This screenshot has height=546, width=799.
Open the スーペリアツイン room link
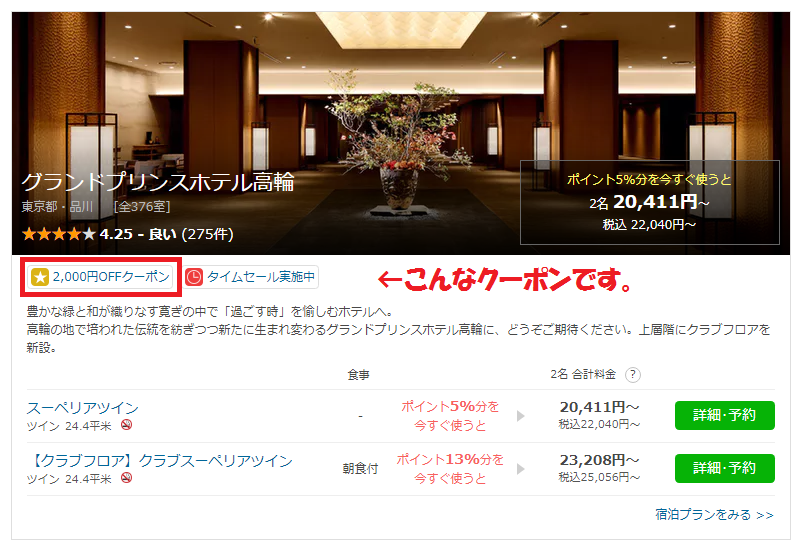[83, 408]
